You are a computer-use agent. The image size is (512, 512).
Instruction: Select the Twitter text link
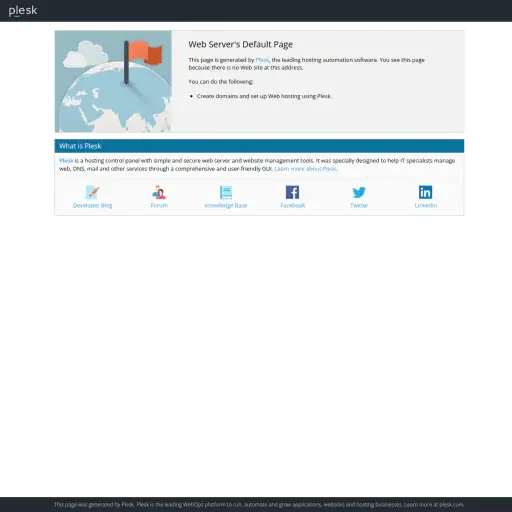(x=359, y=205)
